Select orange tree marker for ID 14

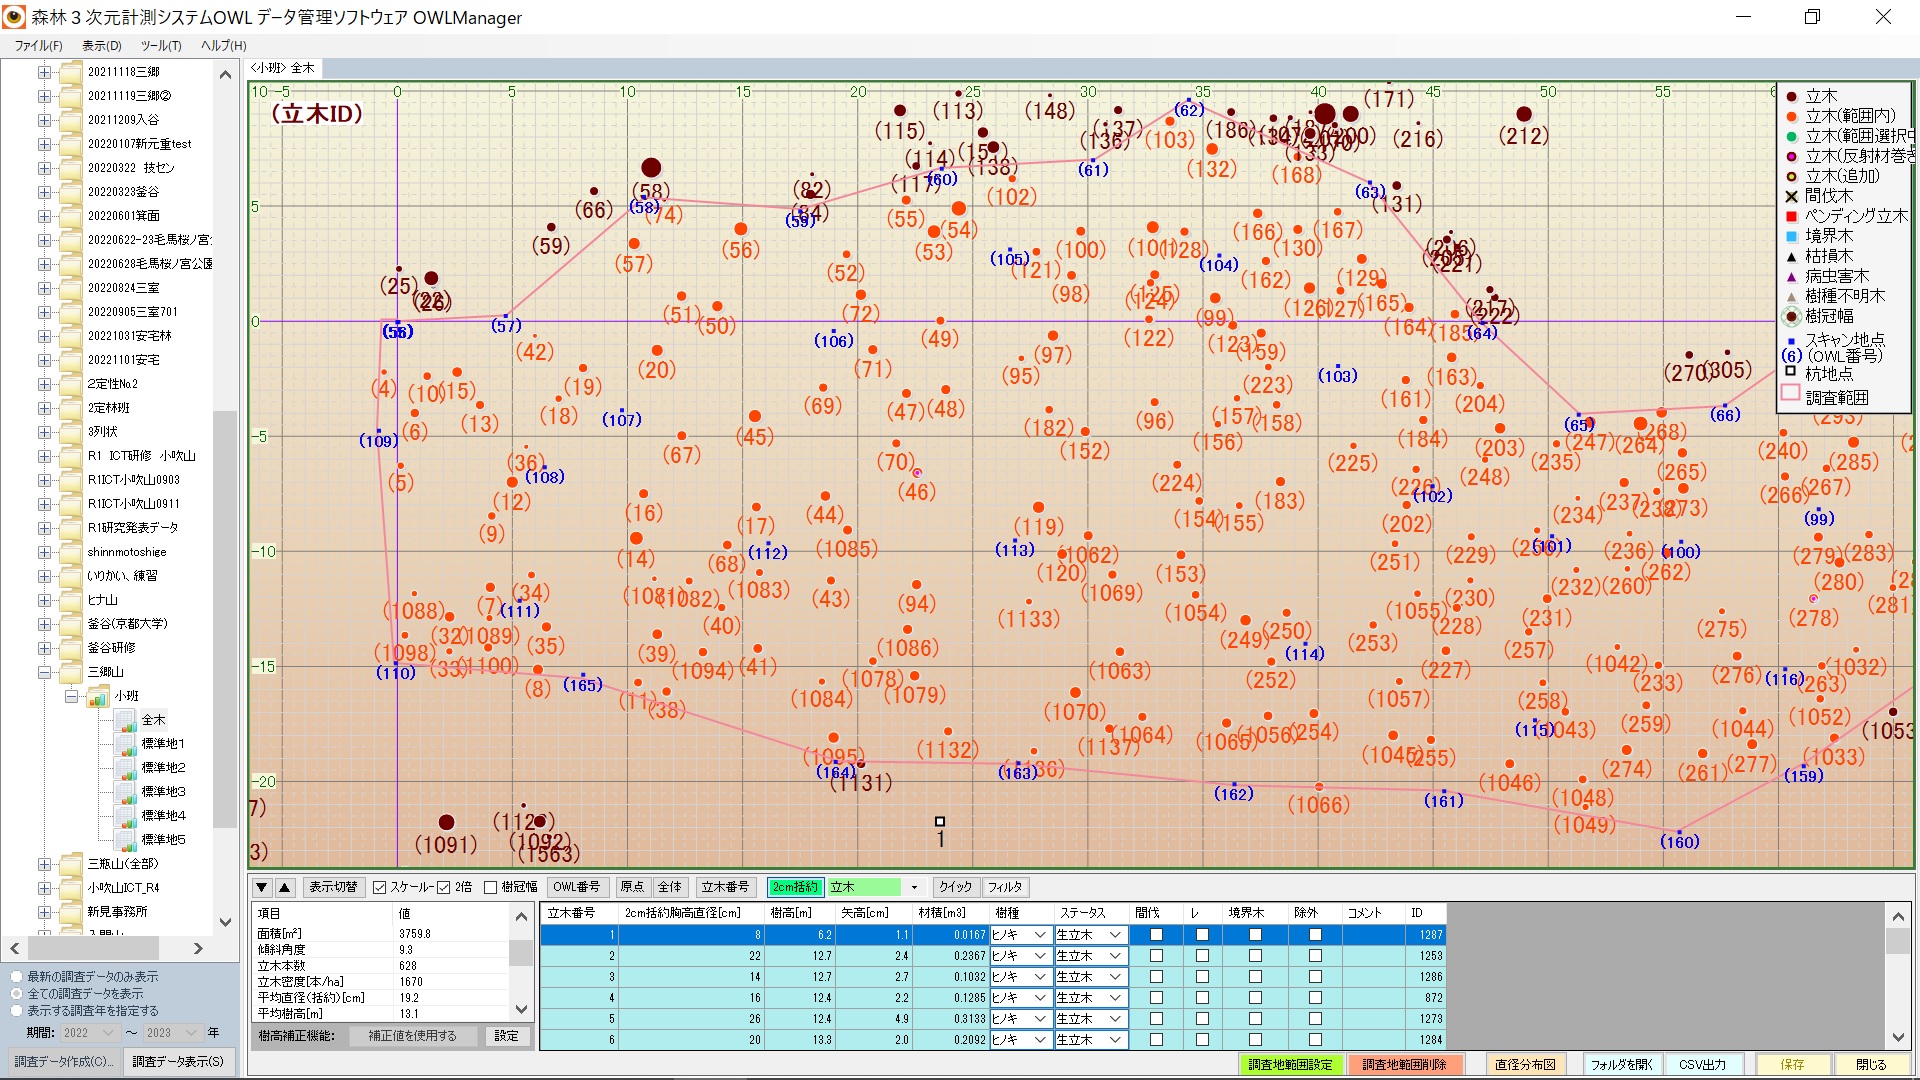click(636, 538)
